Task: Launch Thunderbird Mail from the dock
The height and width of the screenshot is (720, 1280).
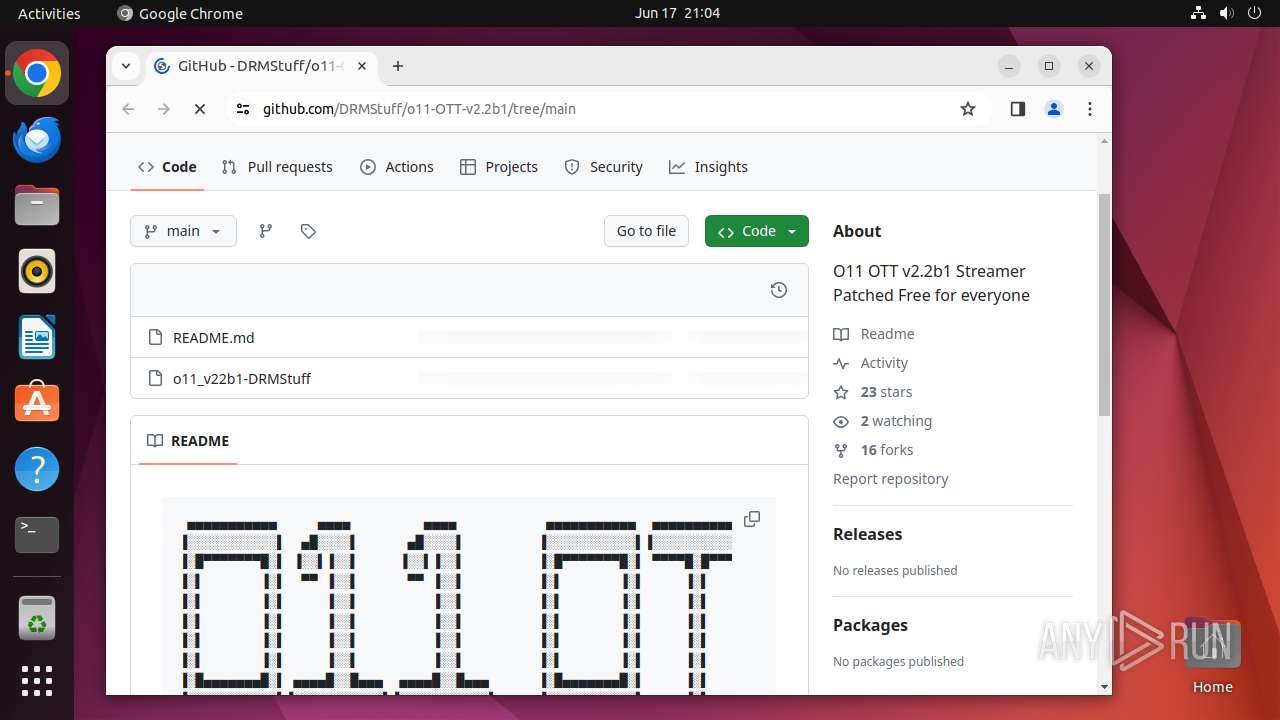Action: click(x=37, y=140)
